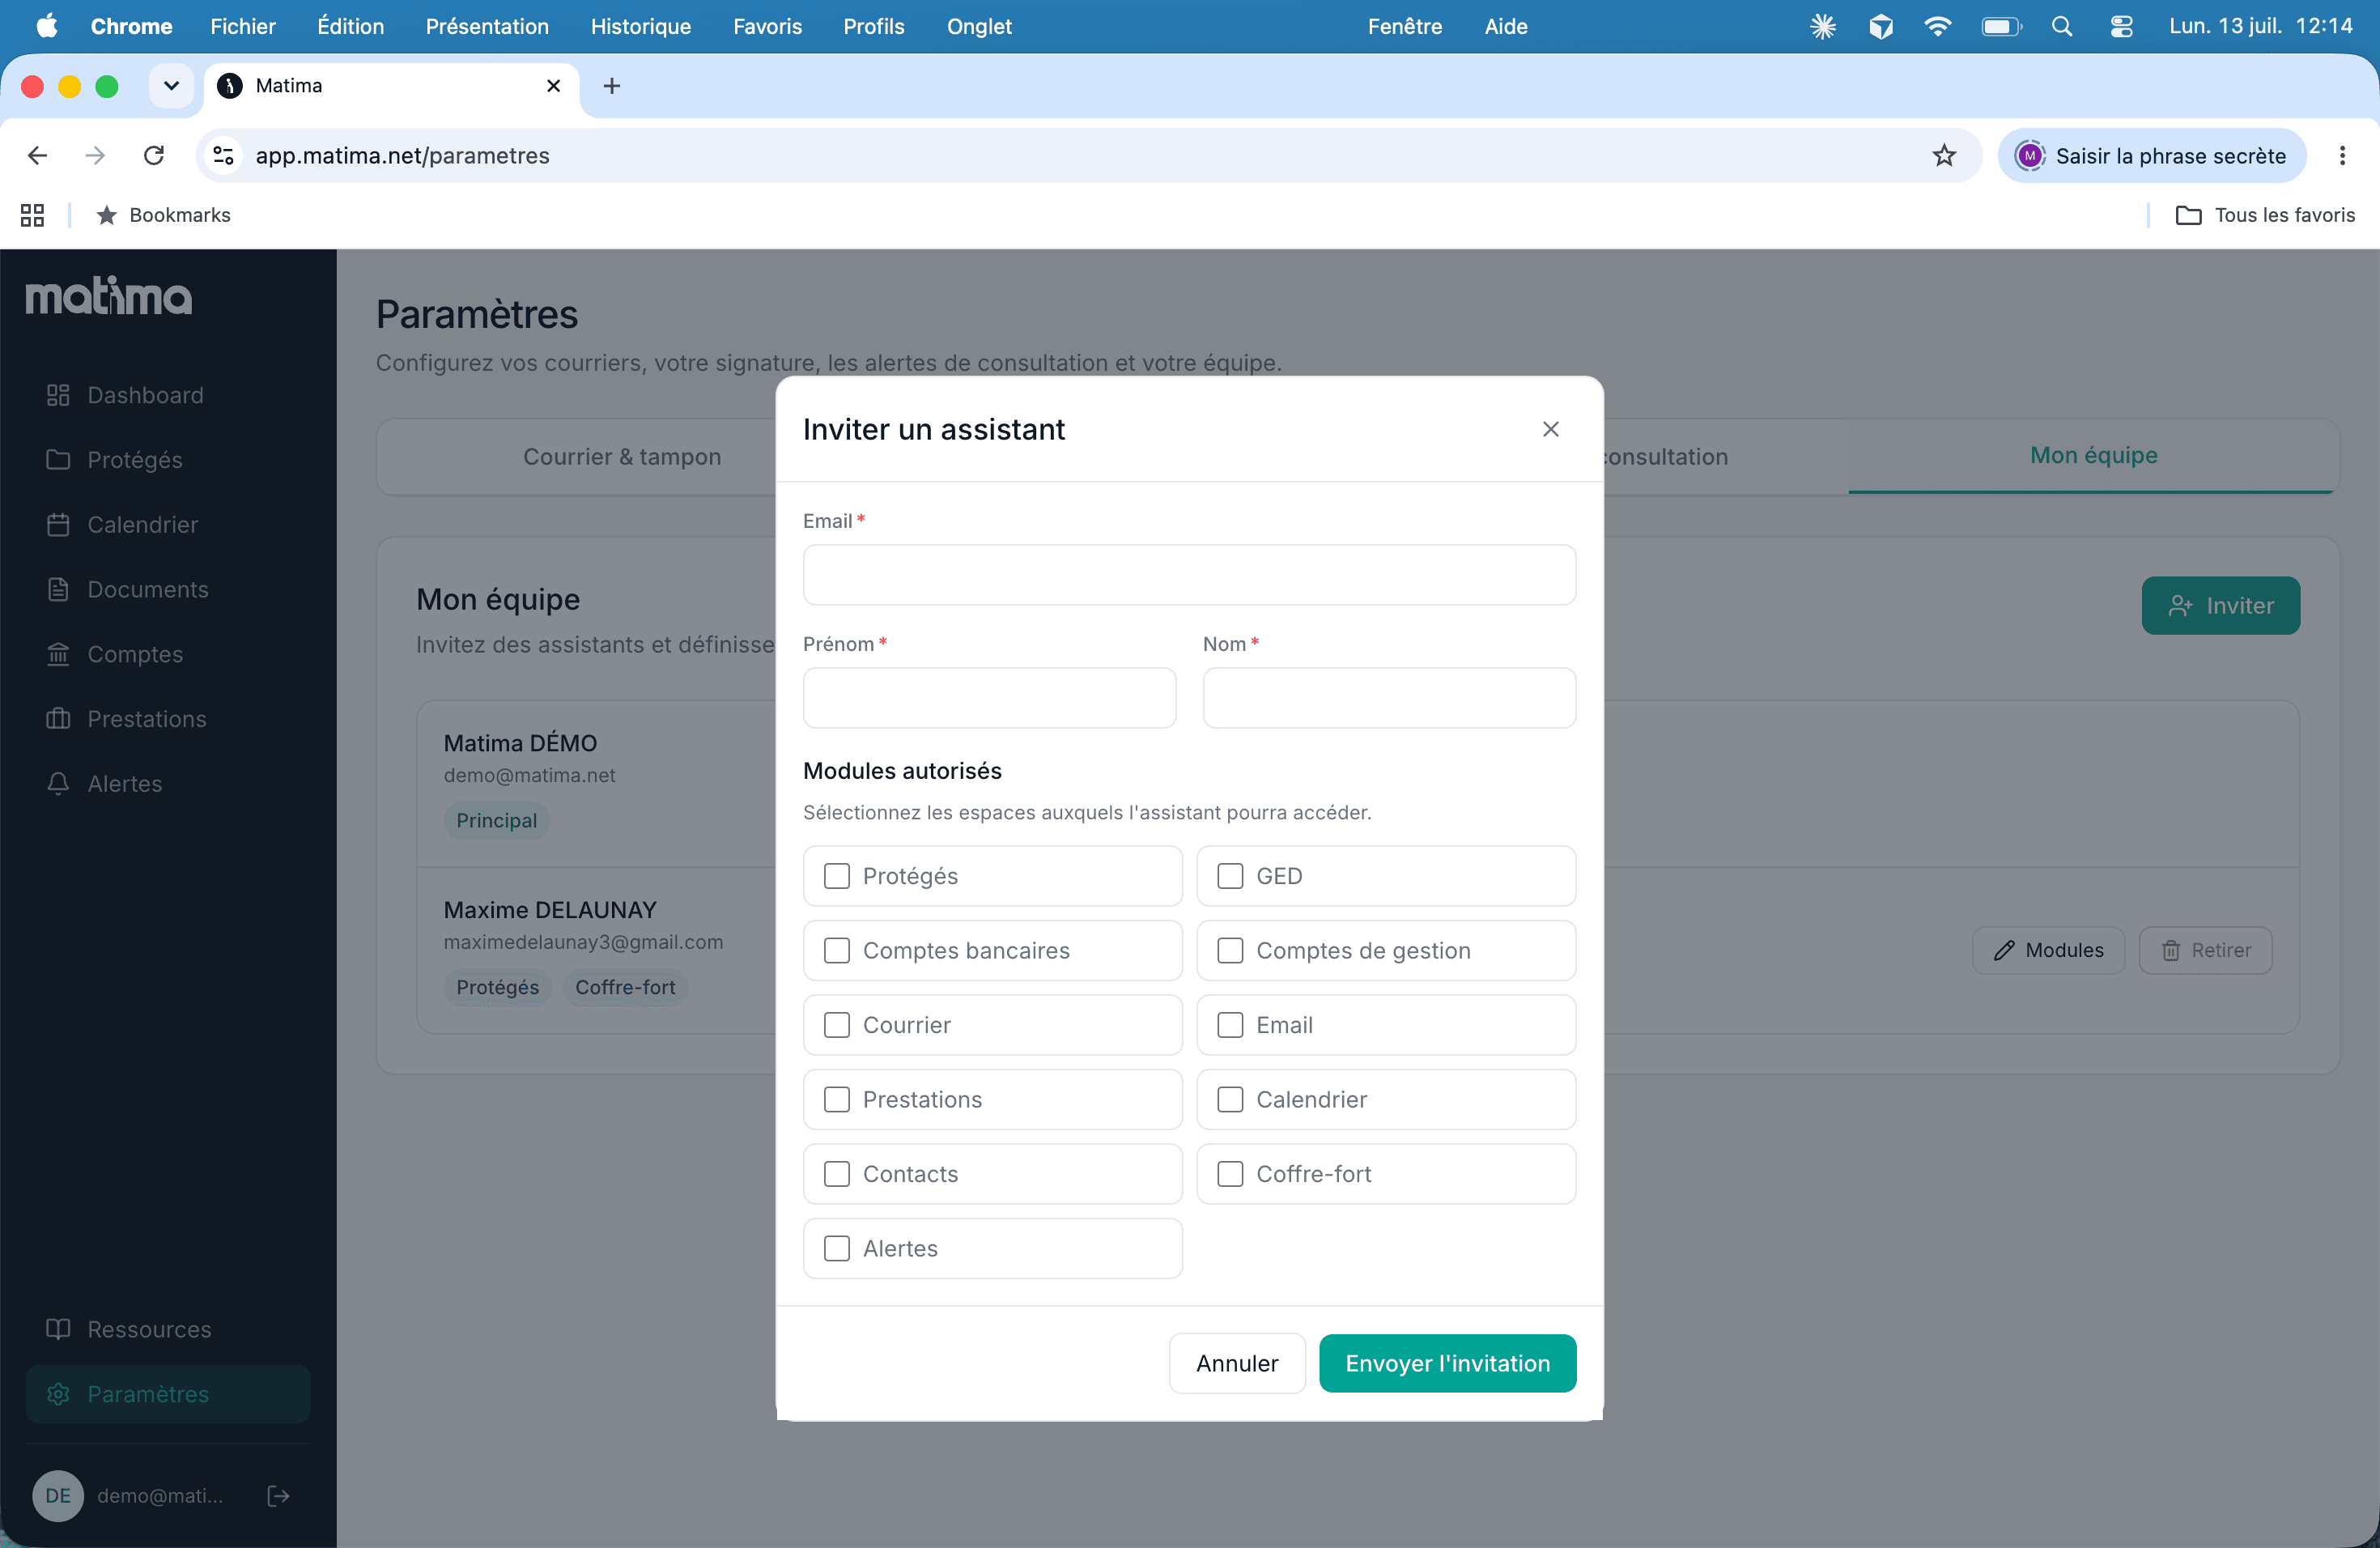Click Envoyer l'invitation button
Image resolution: width=2380 pixels, height=1548 pixels.
pyautogui.click(x=1447, y=1363)
